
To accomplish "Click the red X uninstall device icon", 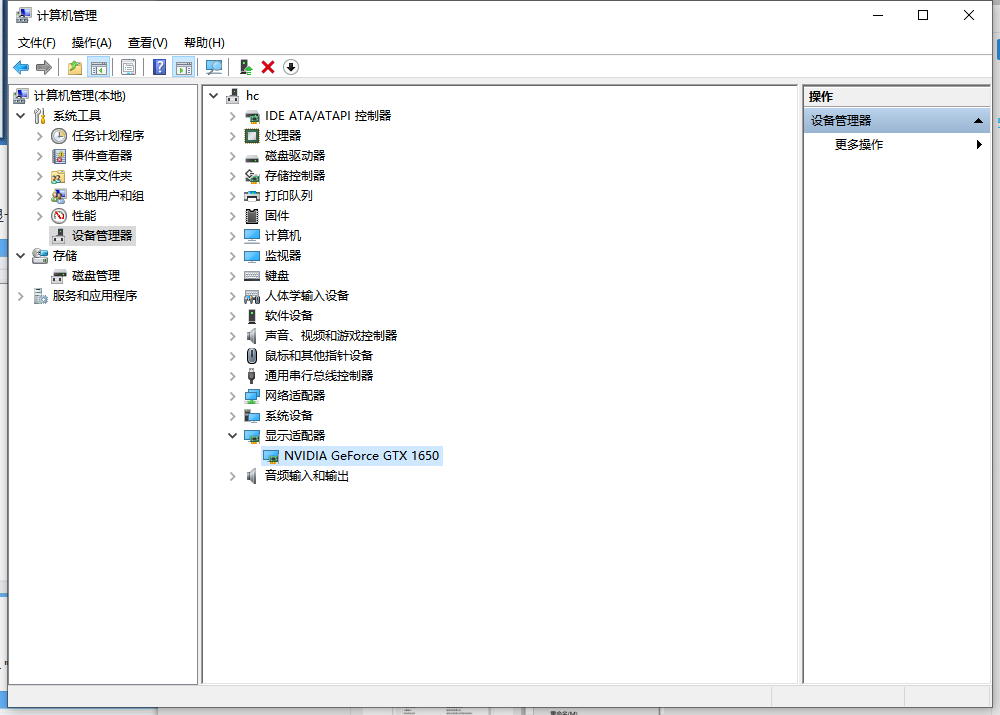I will pyautogui.click(x=268, y=67).
